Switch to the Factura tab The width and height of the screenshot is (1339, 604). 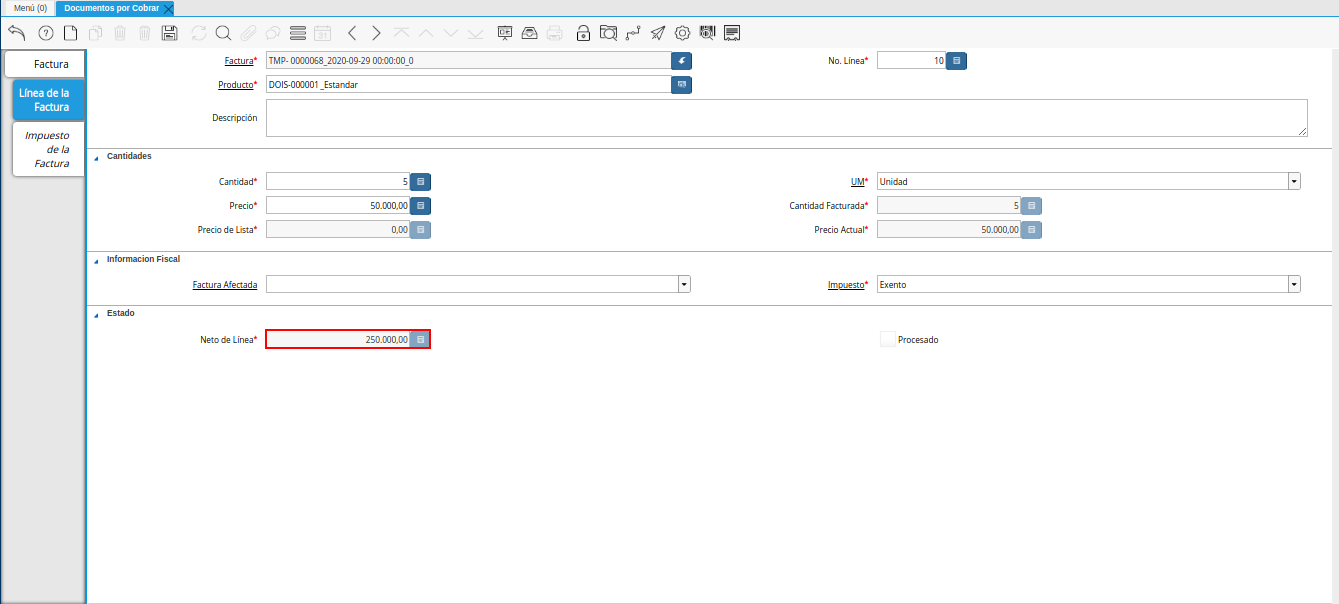click(45, 64)
